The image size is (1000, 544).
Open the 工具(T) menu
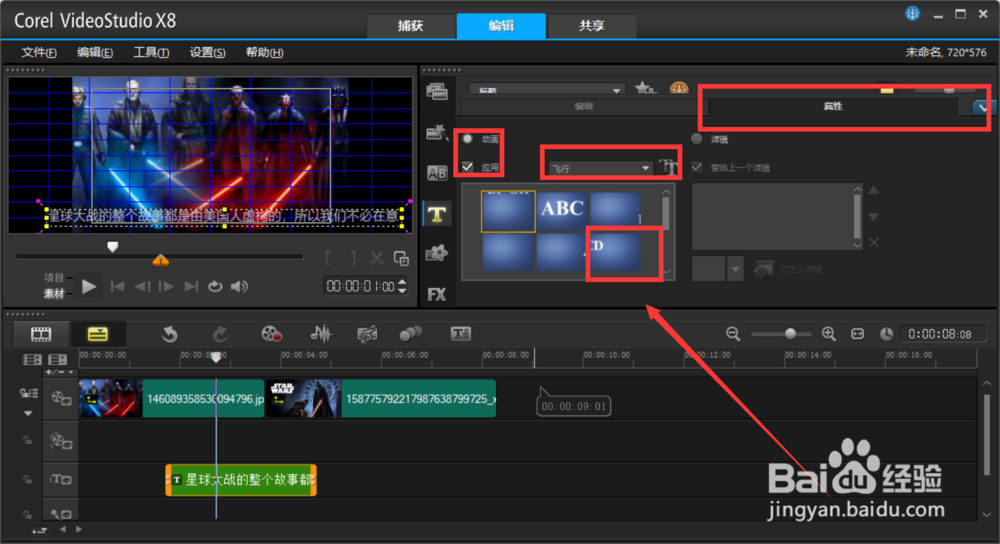(151, 52)
